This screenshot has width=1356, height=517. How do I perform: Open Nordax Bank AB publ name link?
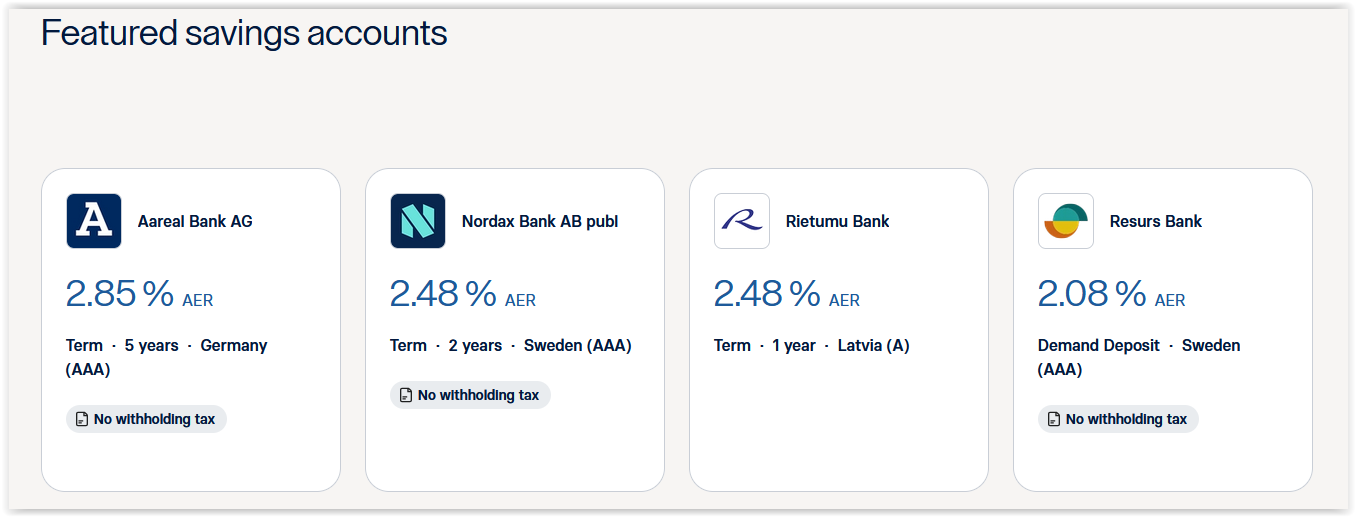[540, 221]
